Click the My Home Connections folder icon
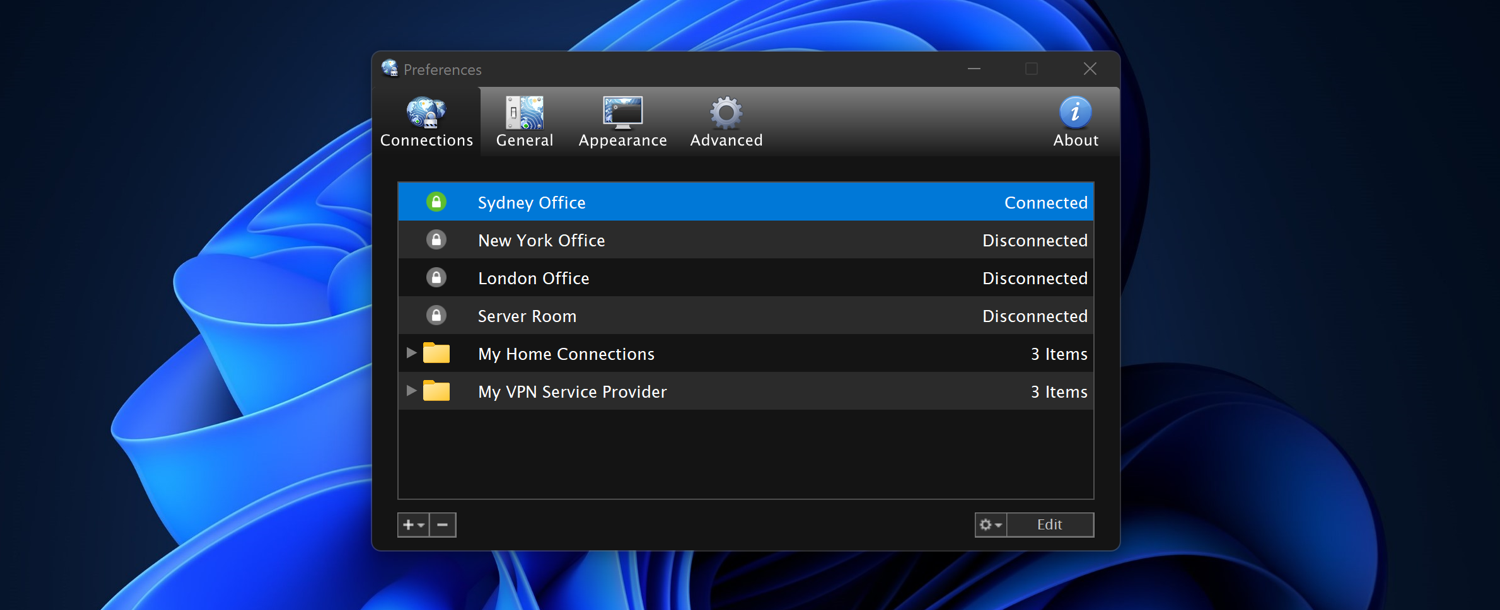Screen dimensions: 1500x610 pos(436,353)
